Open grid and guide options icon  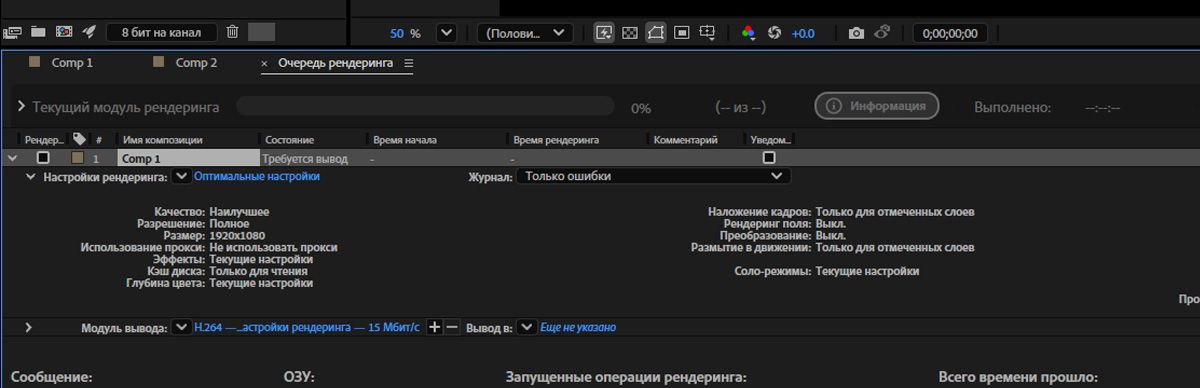click(708, 33)
